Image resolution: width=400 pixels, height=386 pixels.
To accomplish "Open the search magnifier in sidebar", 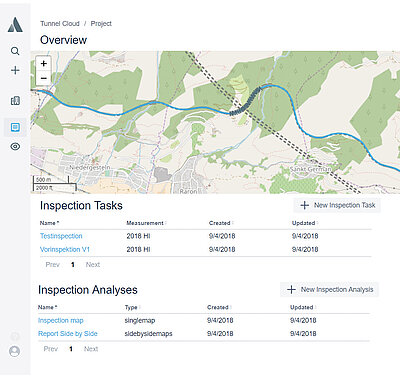I will [15, 51].
